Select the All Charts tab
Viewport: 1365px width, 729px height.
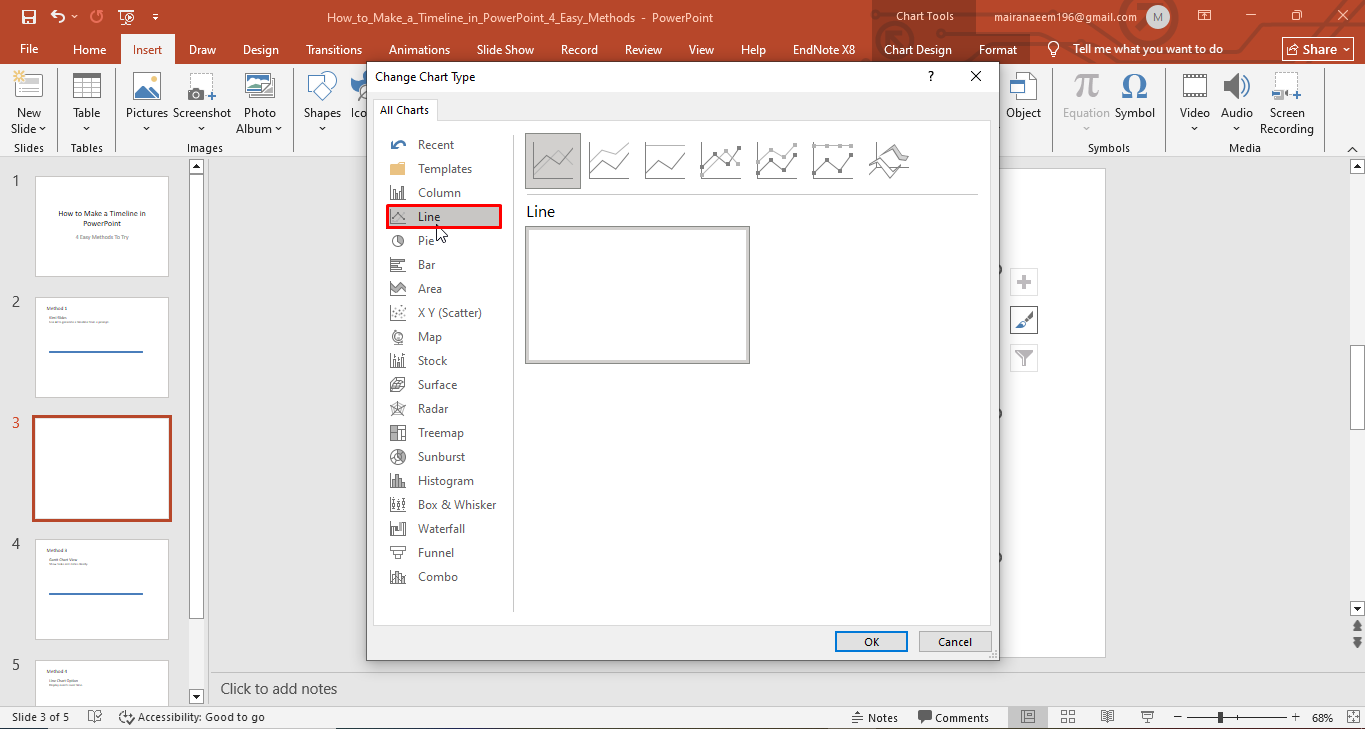tap(405, 110)
